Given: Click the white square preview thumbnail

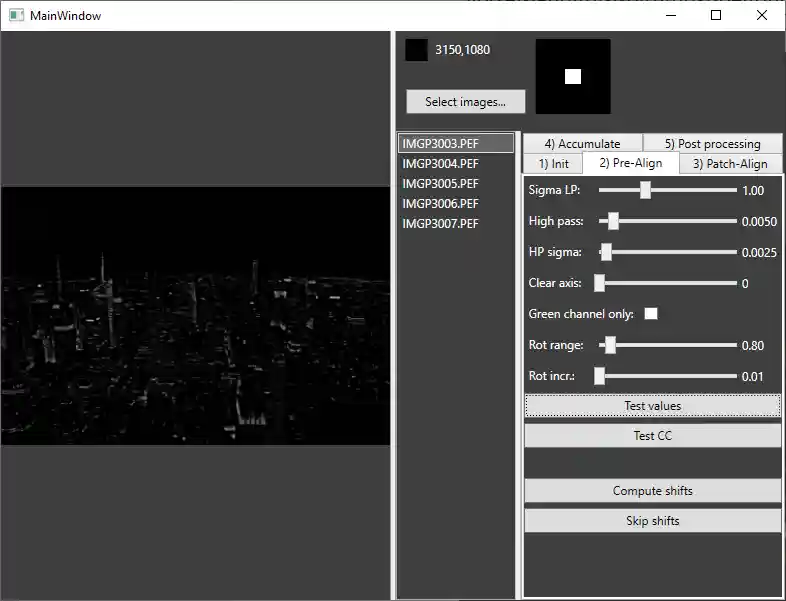Looking at the screenshot, I should coord(573,77).
